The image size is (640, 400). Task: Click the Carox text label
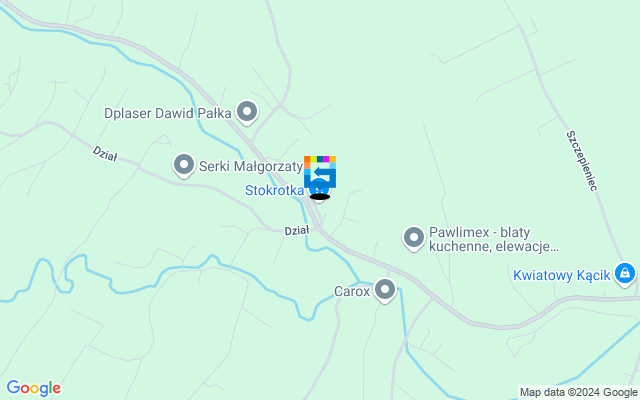coord(352,291)
